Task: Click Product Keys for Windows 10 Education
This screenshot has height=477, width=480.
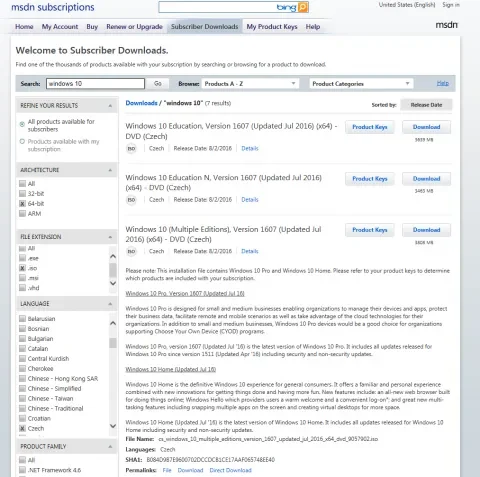Action: 370,127
